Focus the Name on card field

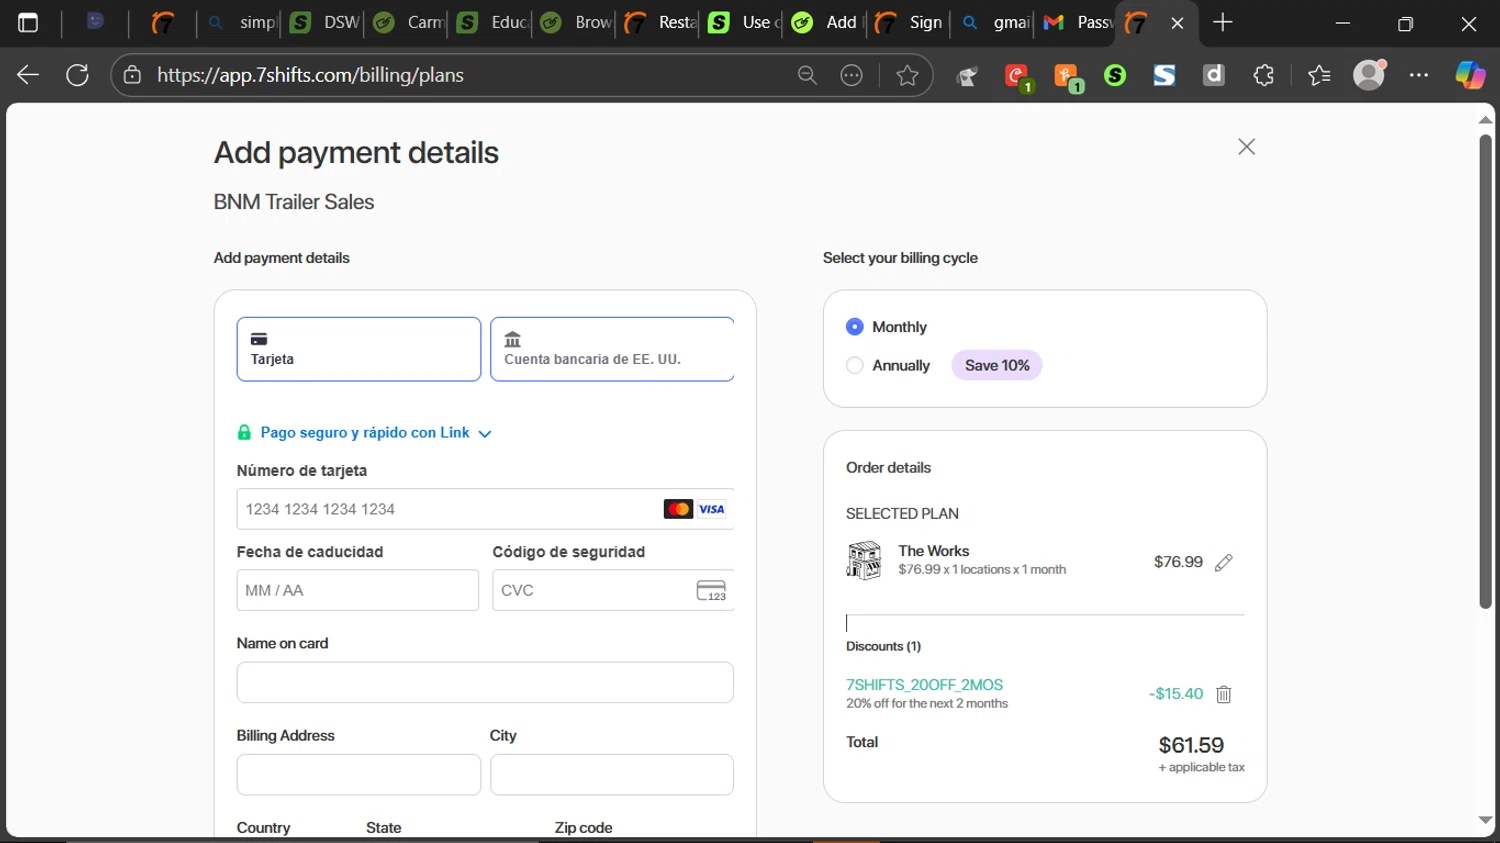[485, 682]
